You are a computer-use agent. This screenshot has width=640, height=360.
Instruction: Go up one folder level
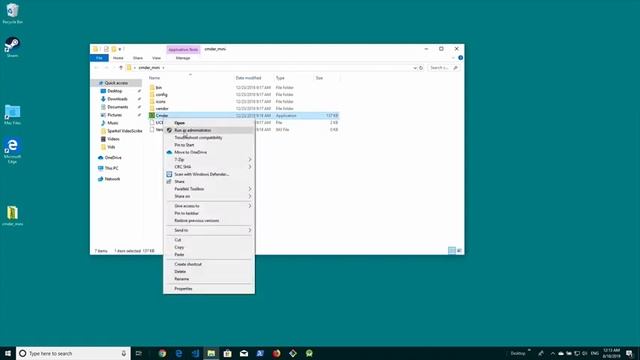[x=121, y=68]
